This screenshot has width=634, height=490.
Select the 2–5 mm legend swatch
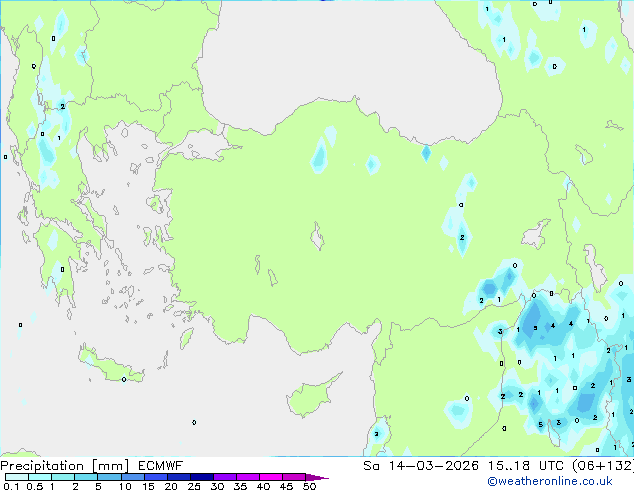[86, 477]
